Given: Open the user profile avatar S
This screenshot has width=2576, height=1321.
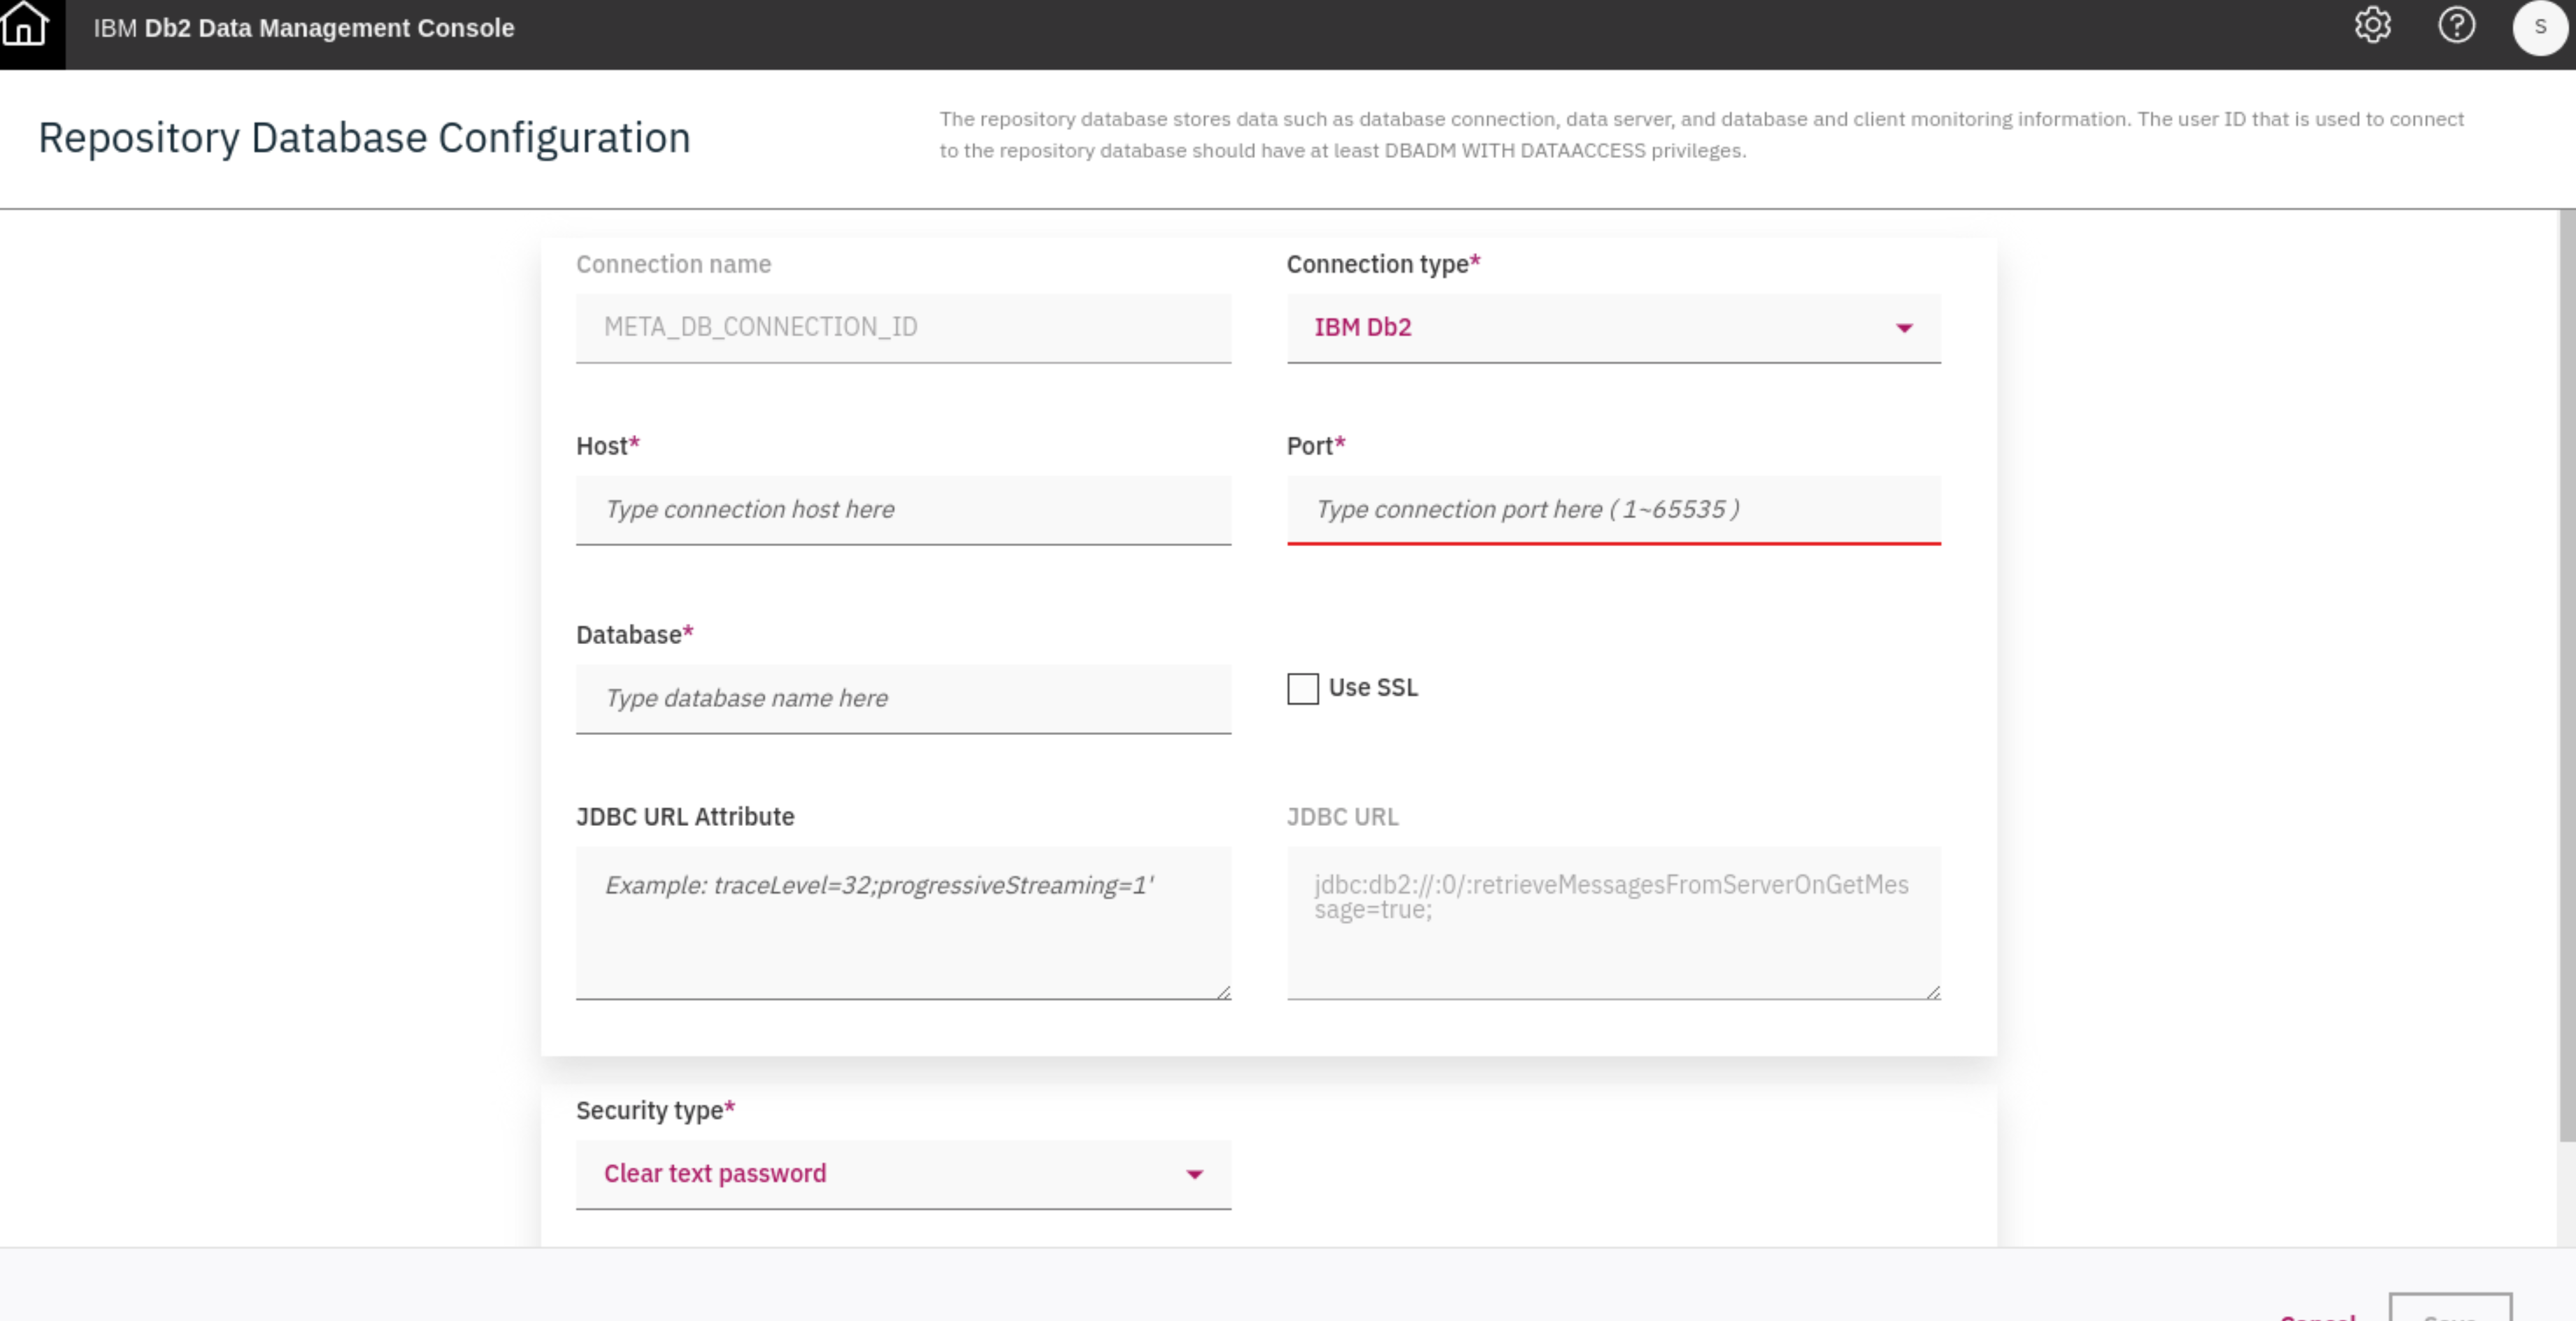Looking at the screenshot, I should (x=2540, y=27).
